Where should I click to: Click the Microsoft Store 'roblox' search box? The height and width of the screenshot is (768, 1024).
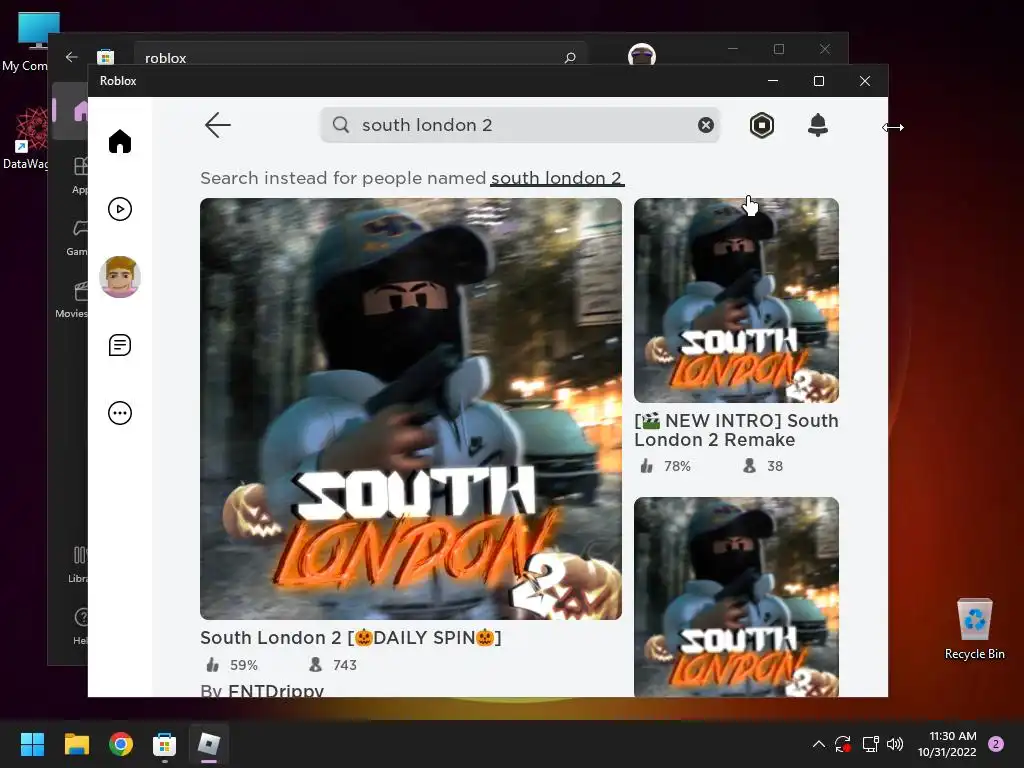point(360,55)
